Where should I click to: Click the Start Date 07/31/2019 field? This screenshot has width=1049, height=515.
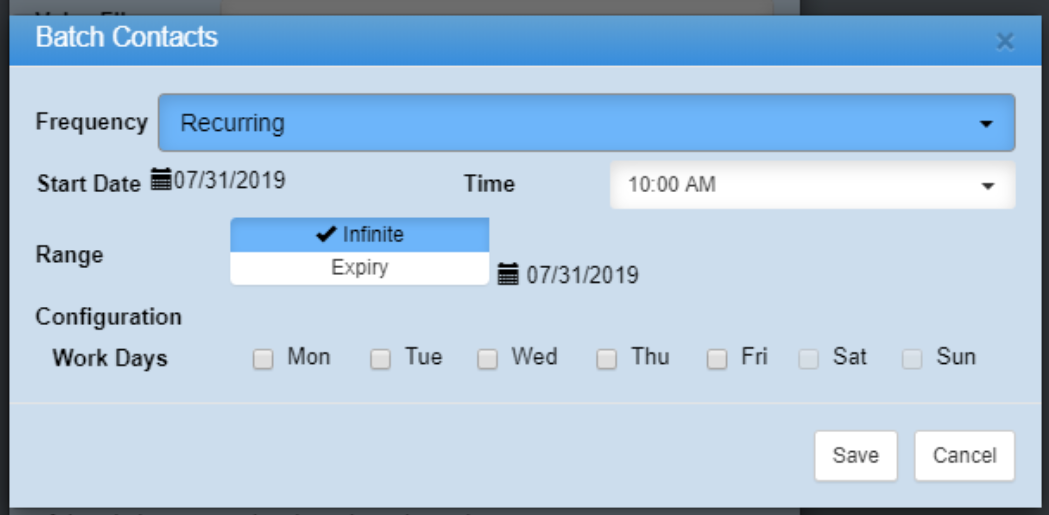point(230,181)
